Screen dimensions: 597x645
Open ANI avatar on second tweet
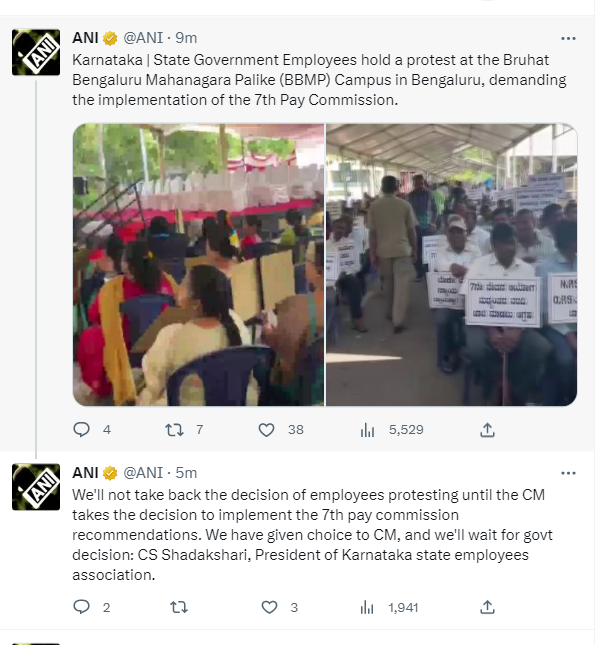(36, 487)
